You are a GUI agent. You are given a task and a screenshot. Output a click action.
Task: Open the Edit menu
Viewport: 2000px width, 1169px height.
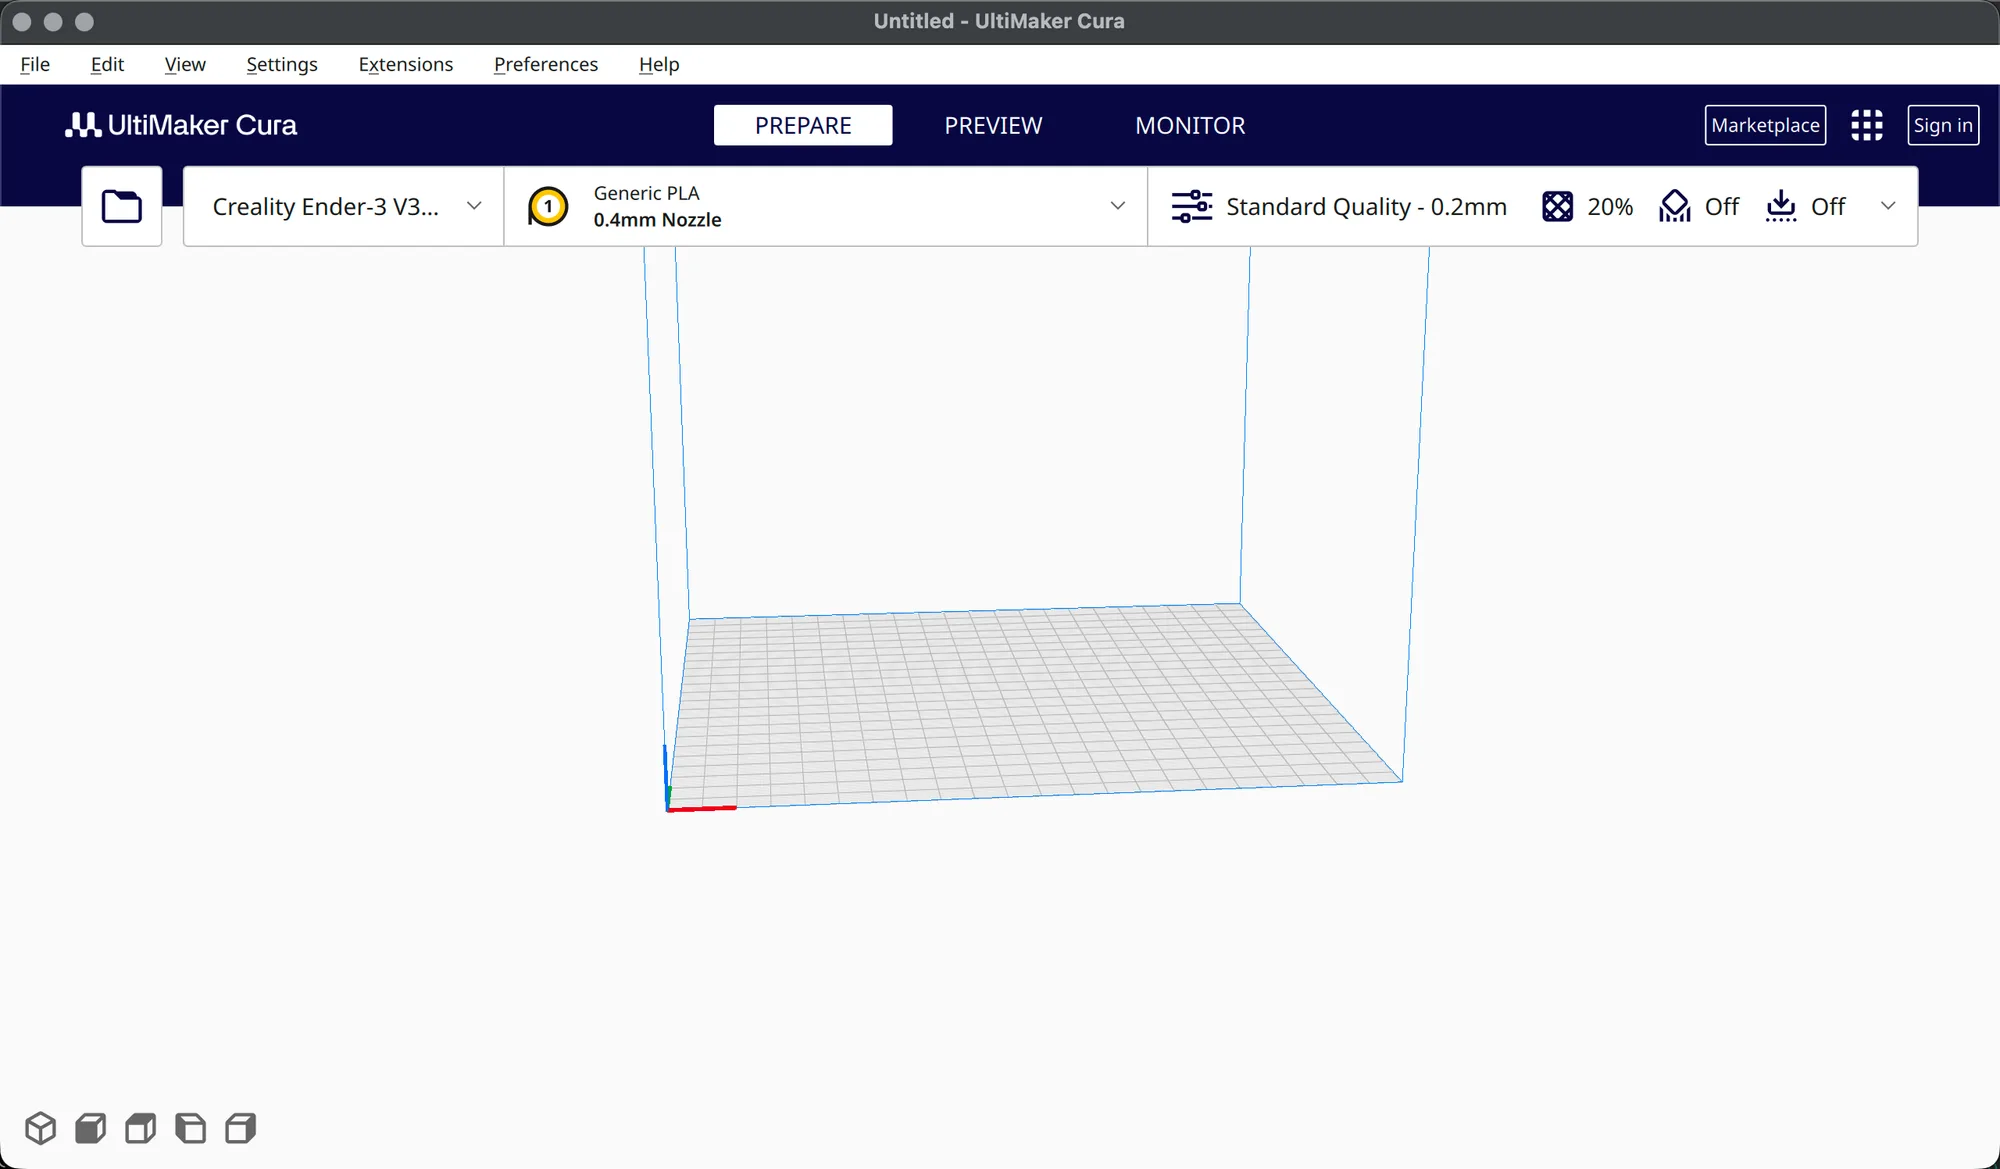pos(107,64)
